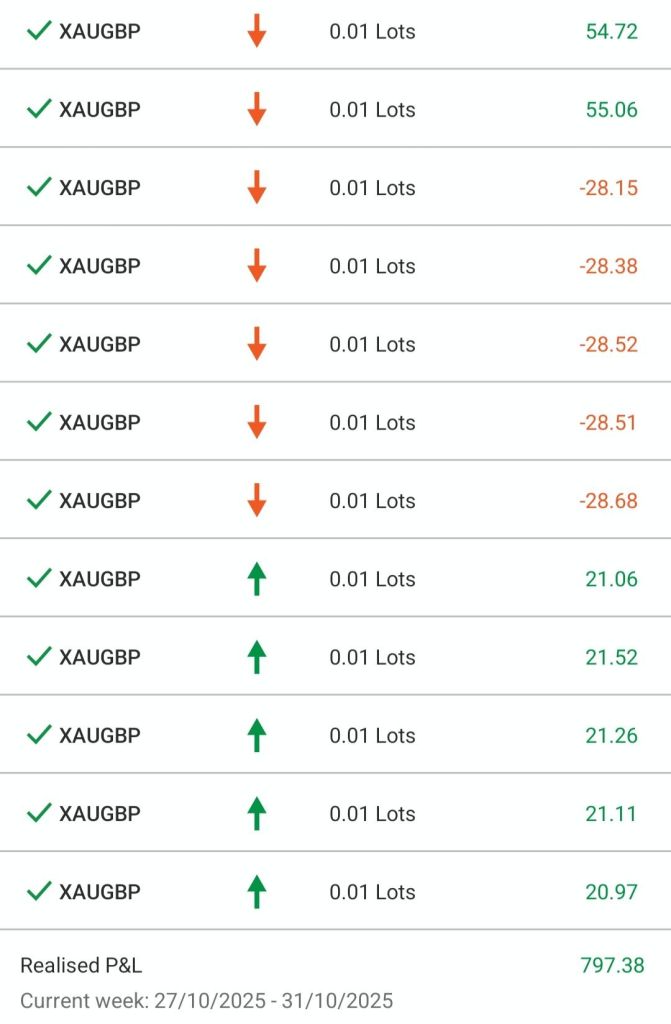Click the up arrow on the 20.97 trade row
671x1024 pixels.
click(257, 891)
